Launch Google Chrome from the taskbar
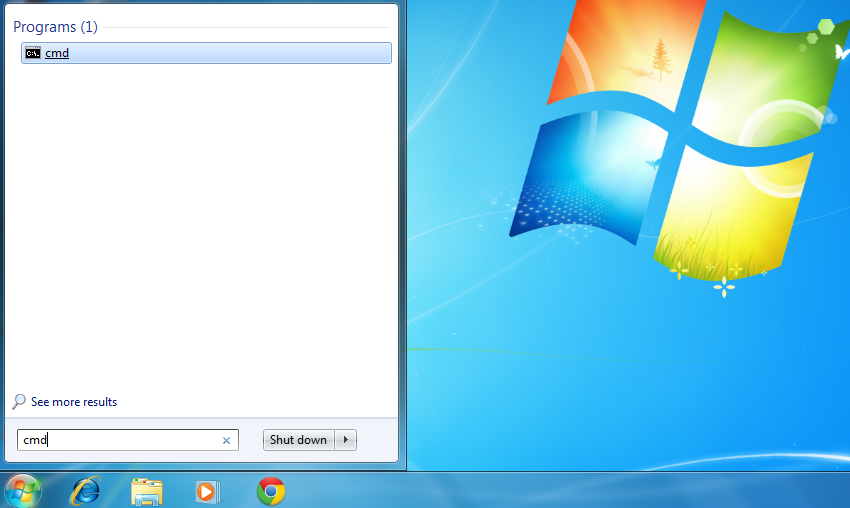 tap(271, 491)
